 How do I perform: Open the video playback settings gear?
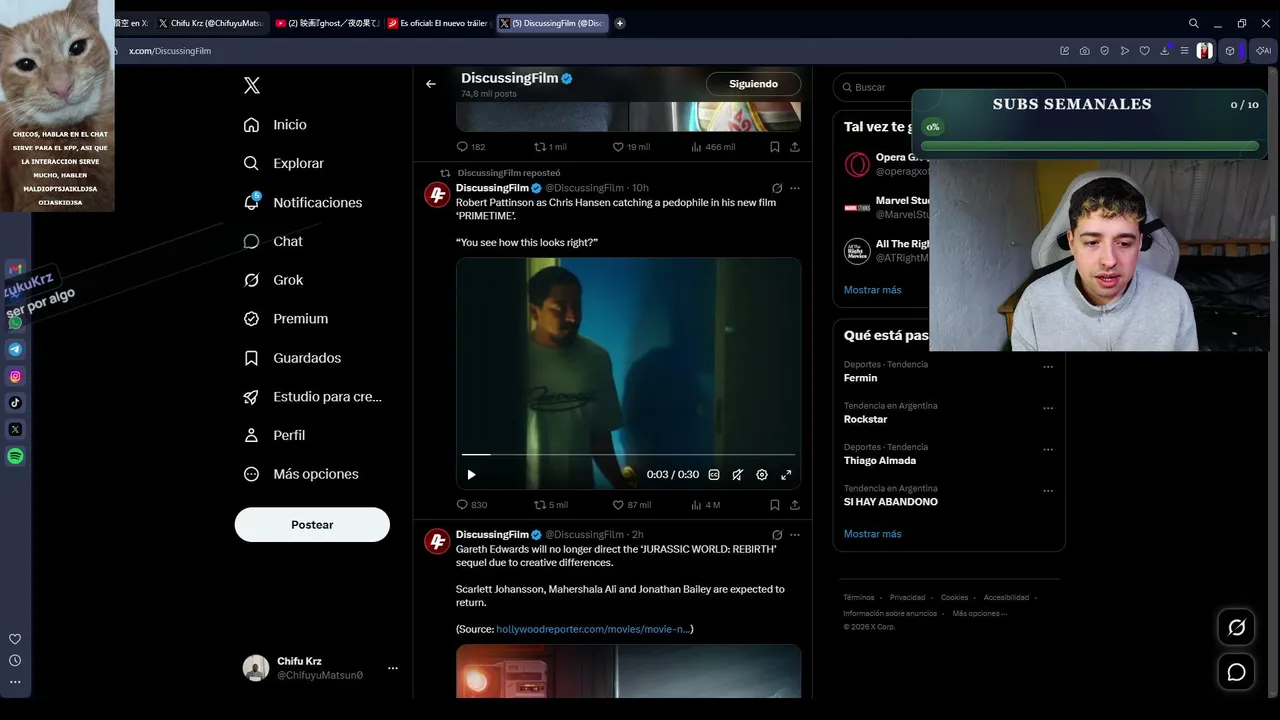click(x=762, y=475)
